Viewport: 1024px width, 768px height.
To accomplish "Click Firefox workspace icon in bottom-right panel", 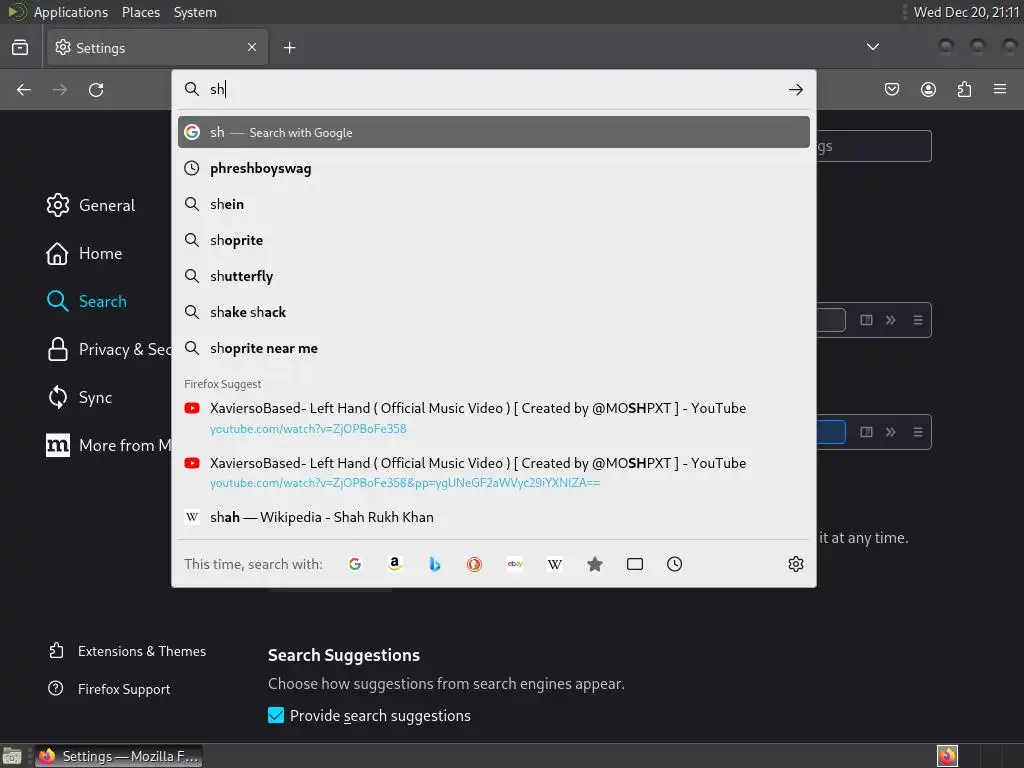I will pos(947,756).
